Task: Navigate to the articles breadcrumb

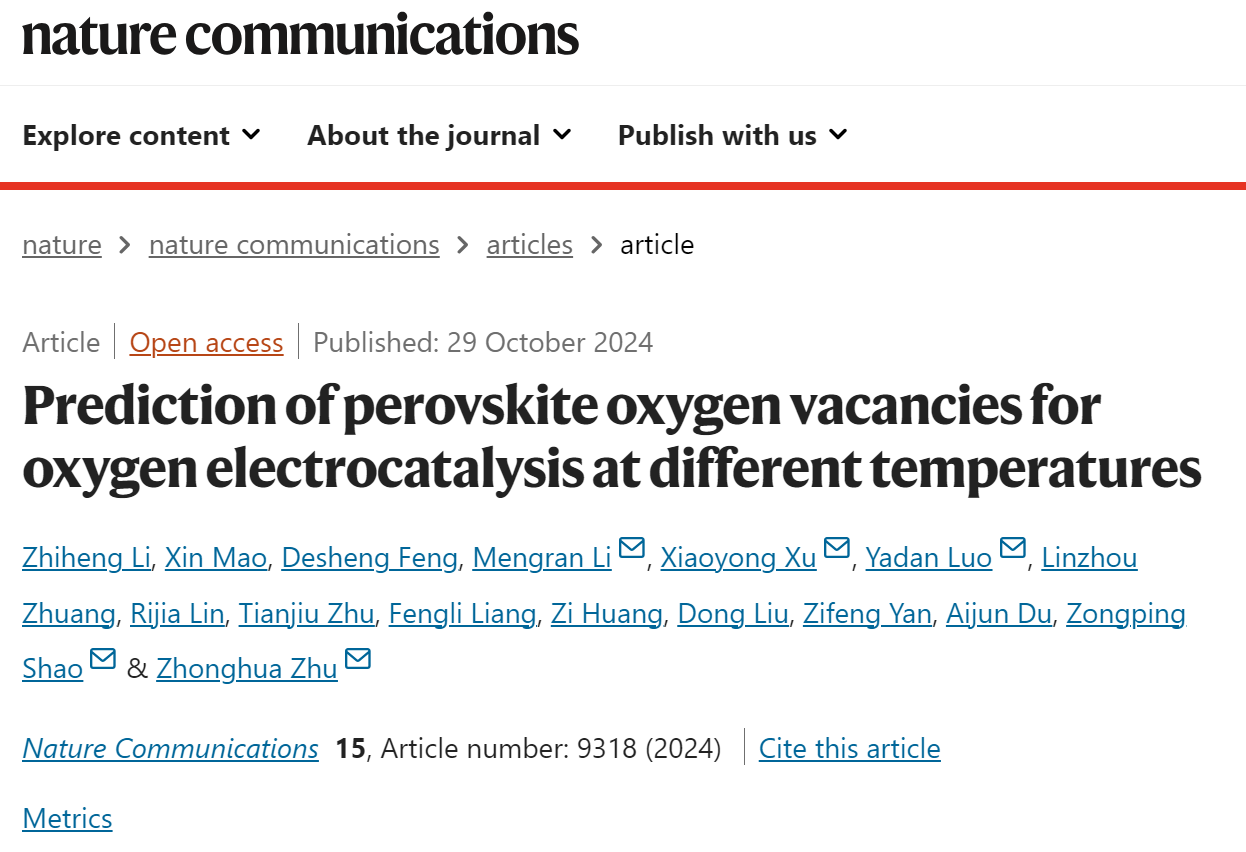Action: coord(530,245)
